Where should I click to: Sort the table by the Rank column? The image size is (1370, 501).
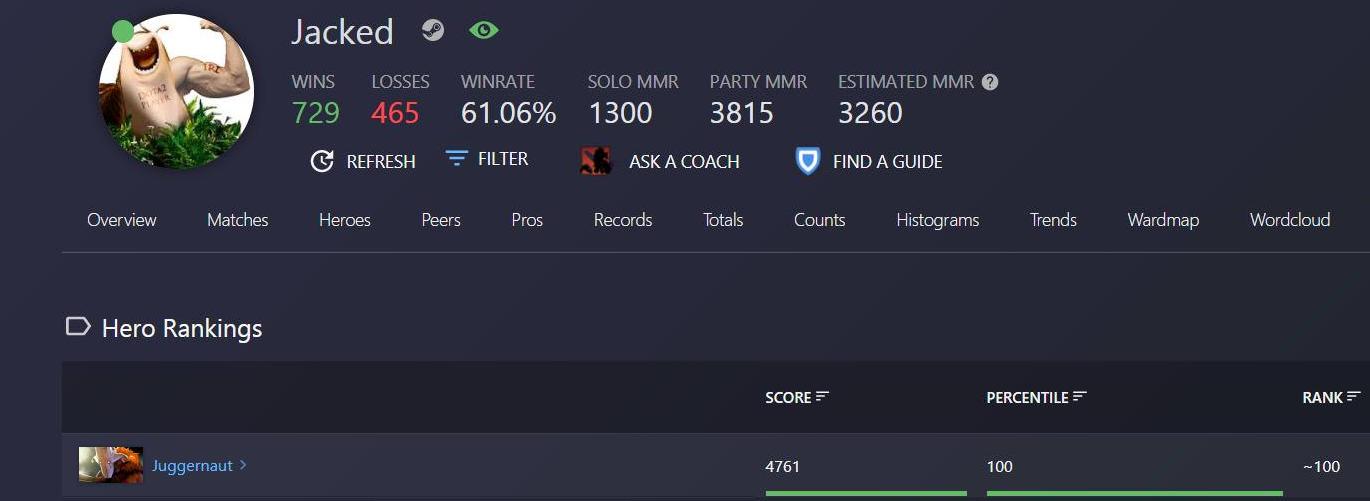(x=1331, y=397)
